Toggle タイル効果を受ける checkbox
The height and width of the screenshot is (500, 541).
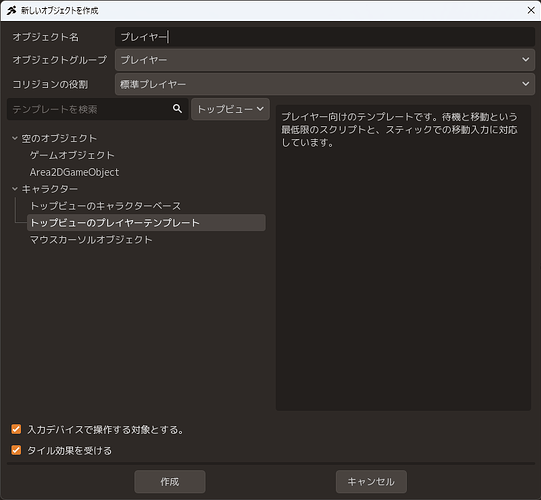(x=16, y=450)
